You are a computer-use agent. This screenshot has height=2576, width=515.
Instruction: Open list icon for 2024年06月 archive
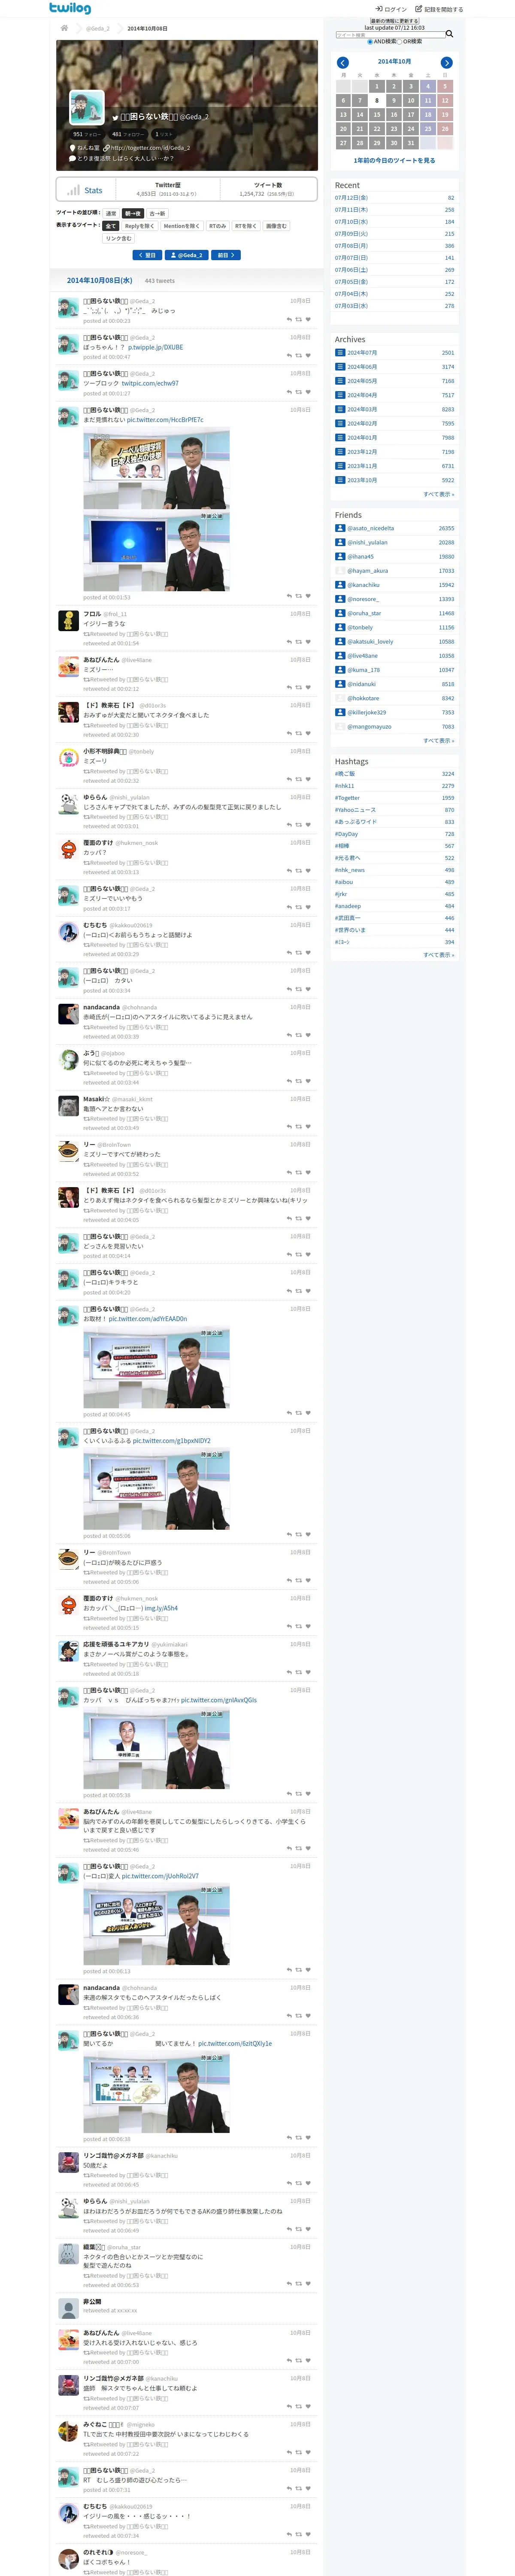click(x=340, y=367)
